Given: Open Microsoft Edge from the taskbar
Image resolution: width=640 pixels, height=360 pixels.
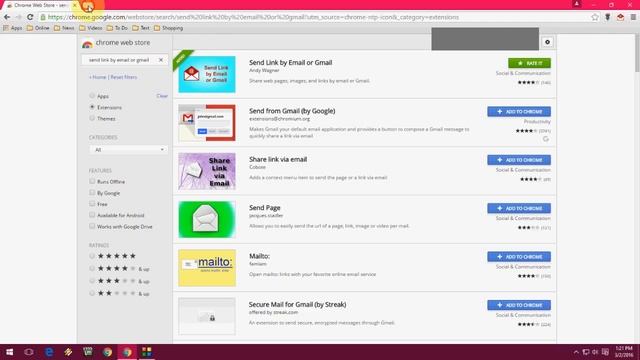Looking at the screenshot, I should [49, 352].
